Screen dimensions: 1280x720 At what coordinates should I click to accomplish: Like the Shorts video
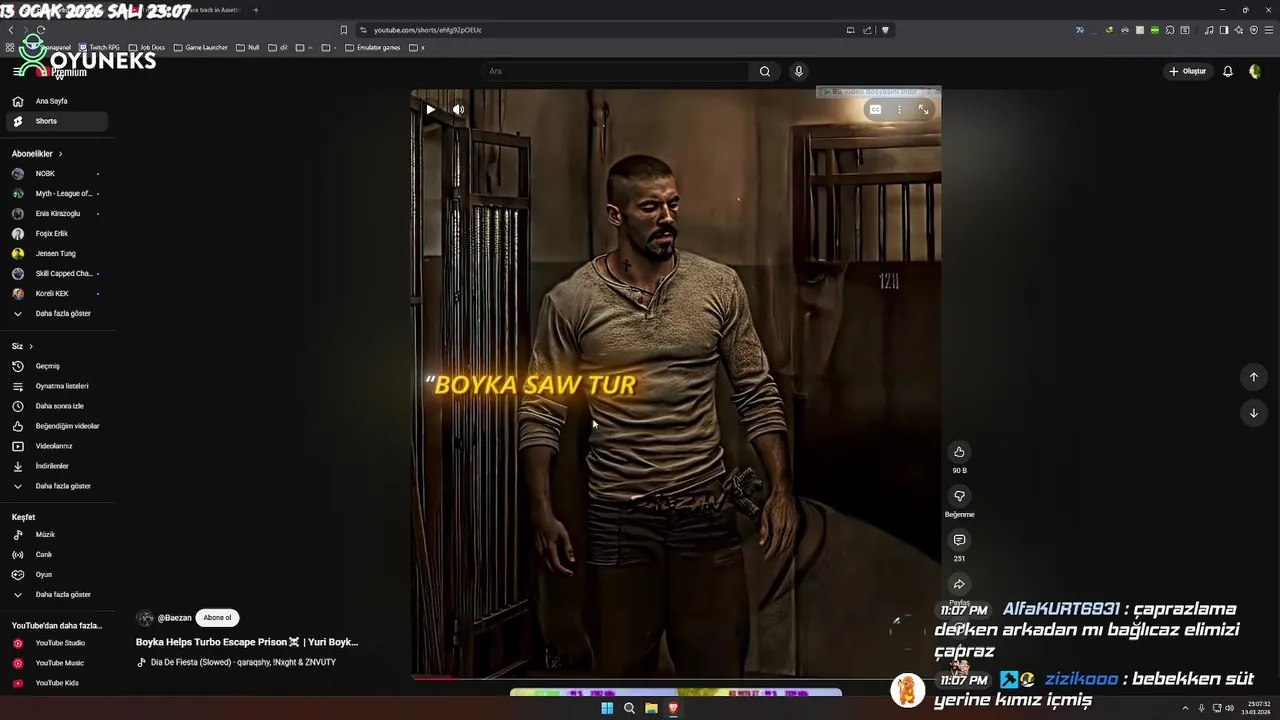(959, 452)
